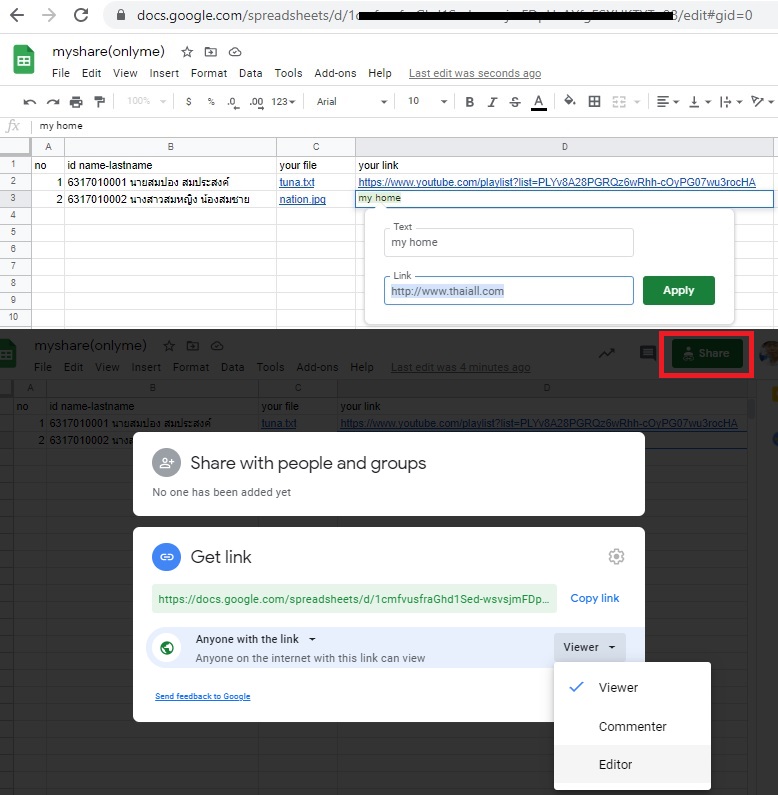Open link settings gear icon
778x795 pixels.
tap(617, 557)
